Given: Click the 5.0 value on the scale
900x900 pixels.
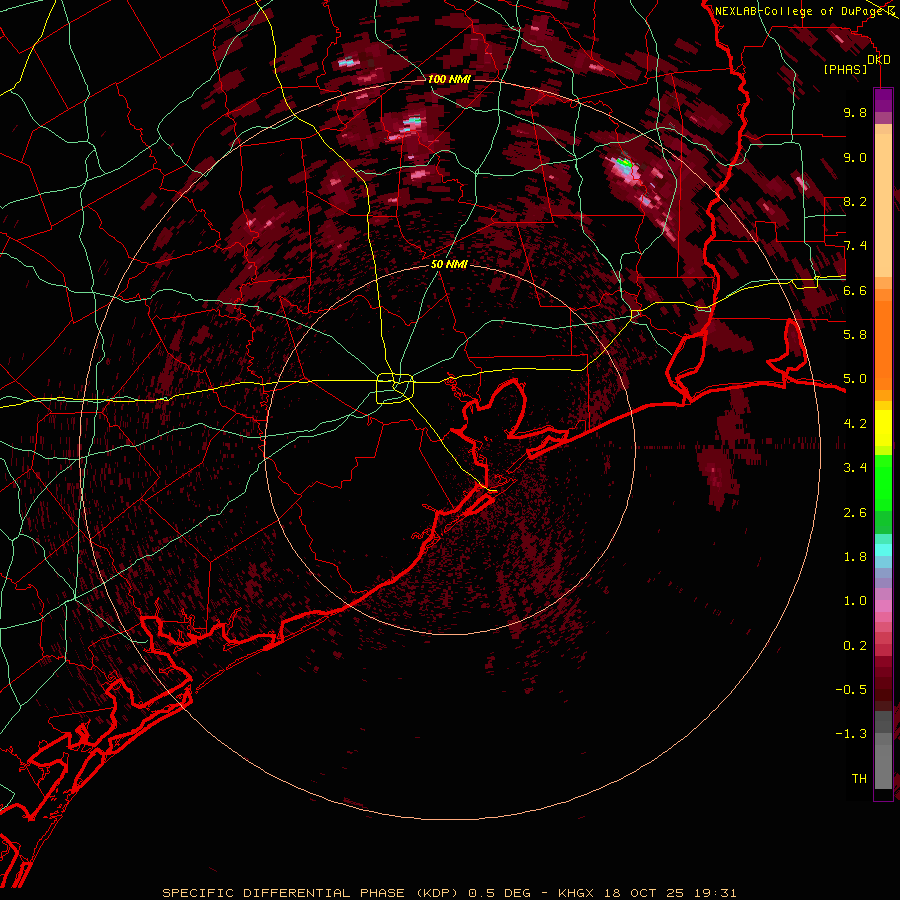Looking at the screenshot, I should click(x=855, y=379).
